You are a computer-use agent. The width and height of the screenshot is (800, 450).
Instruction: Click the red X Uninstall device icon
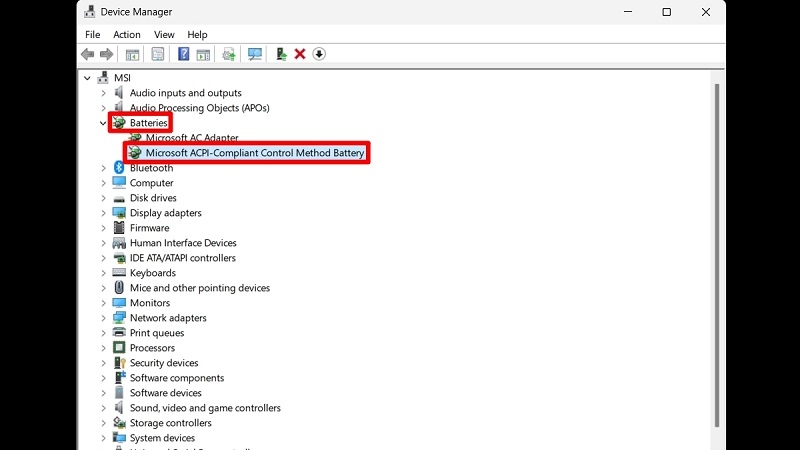tap(299, 54)
